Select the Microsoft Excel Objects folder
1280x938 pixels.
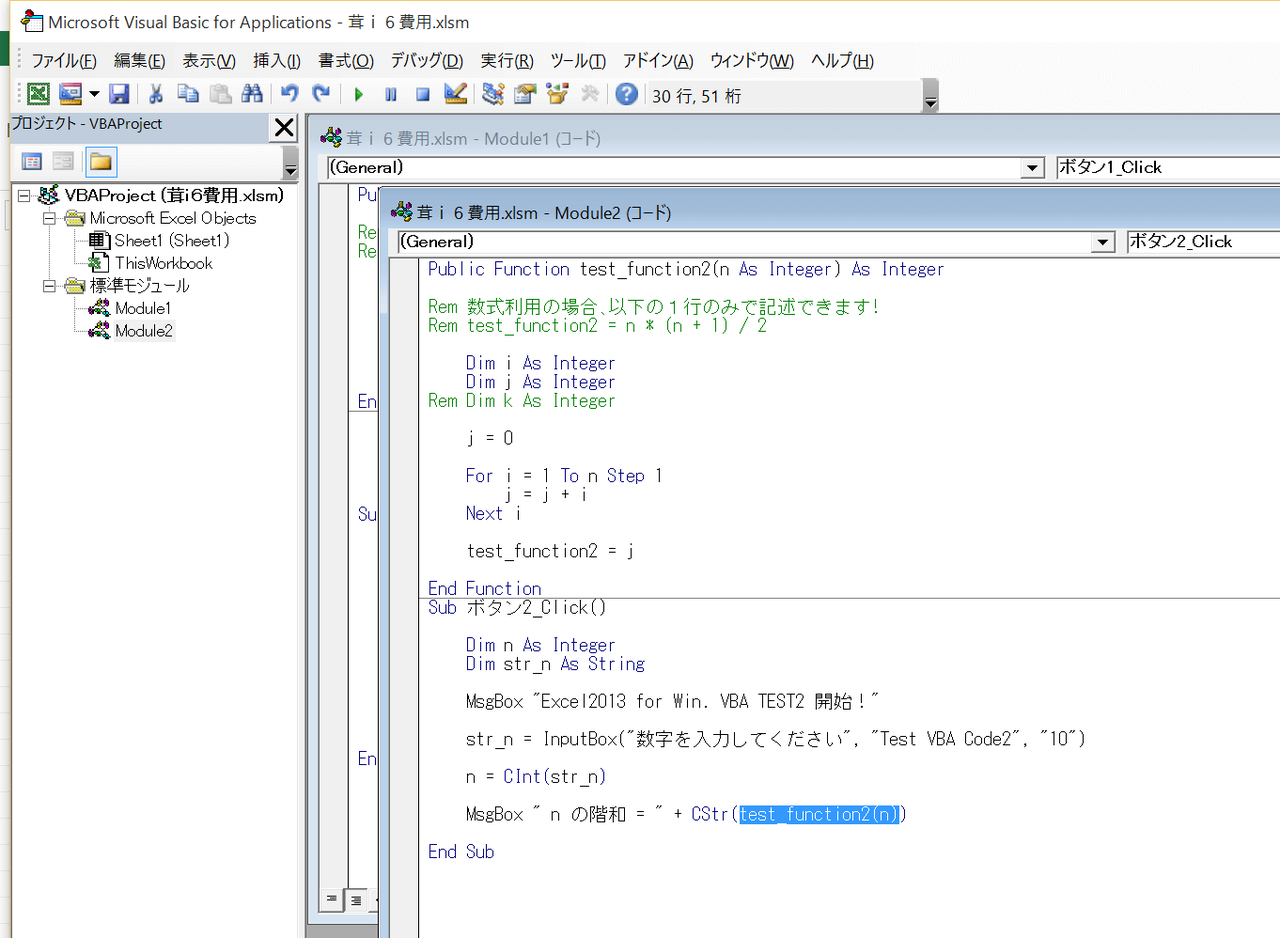[x=173, y=218]
